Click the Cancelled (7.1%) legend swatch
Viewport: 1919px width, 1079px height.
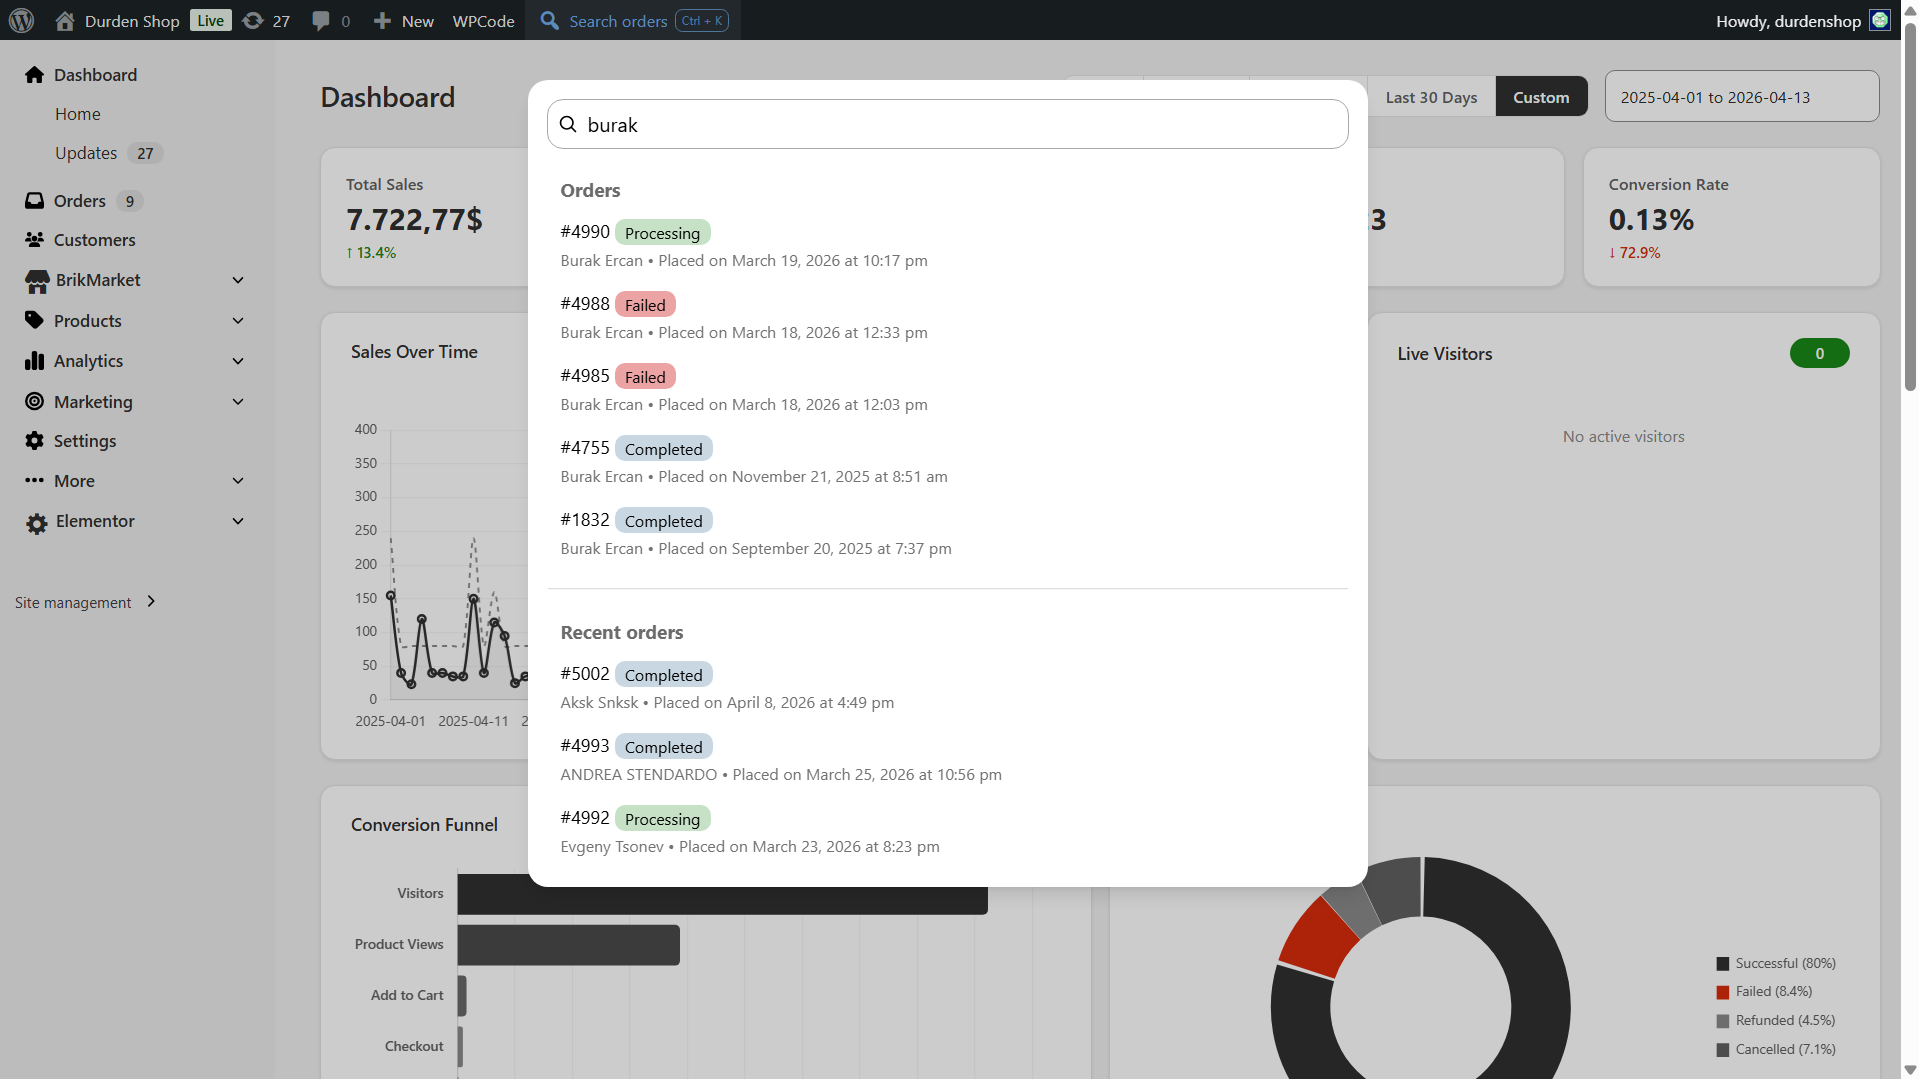point(1723,1050)
